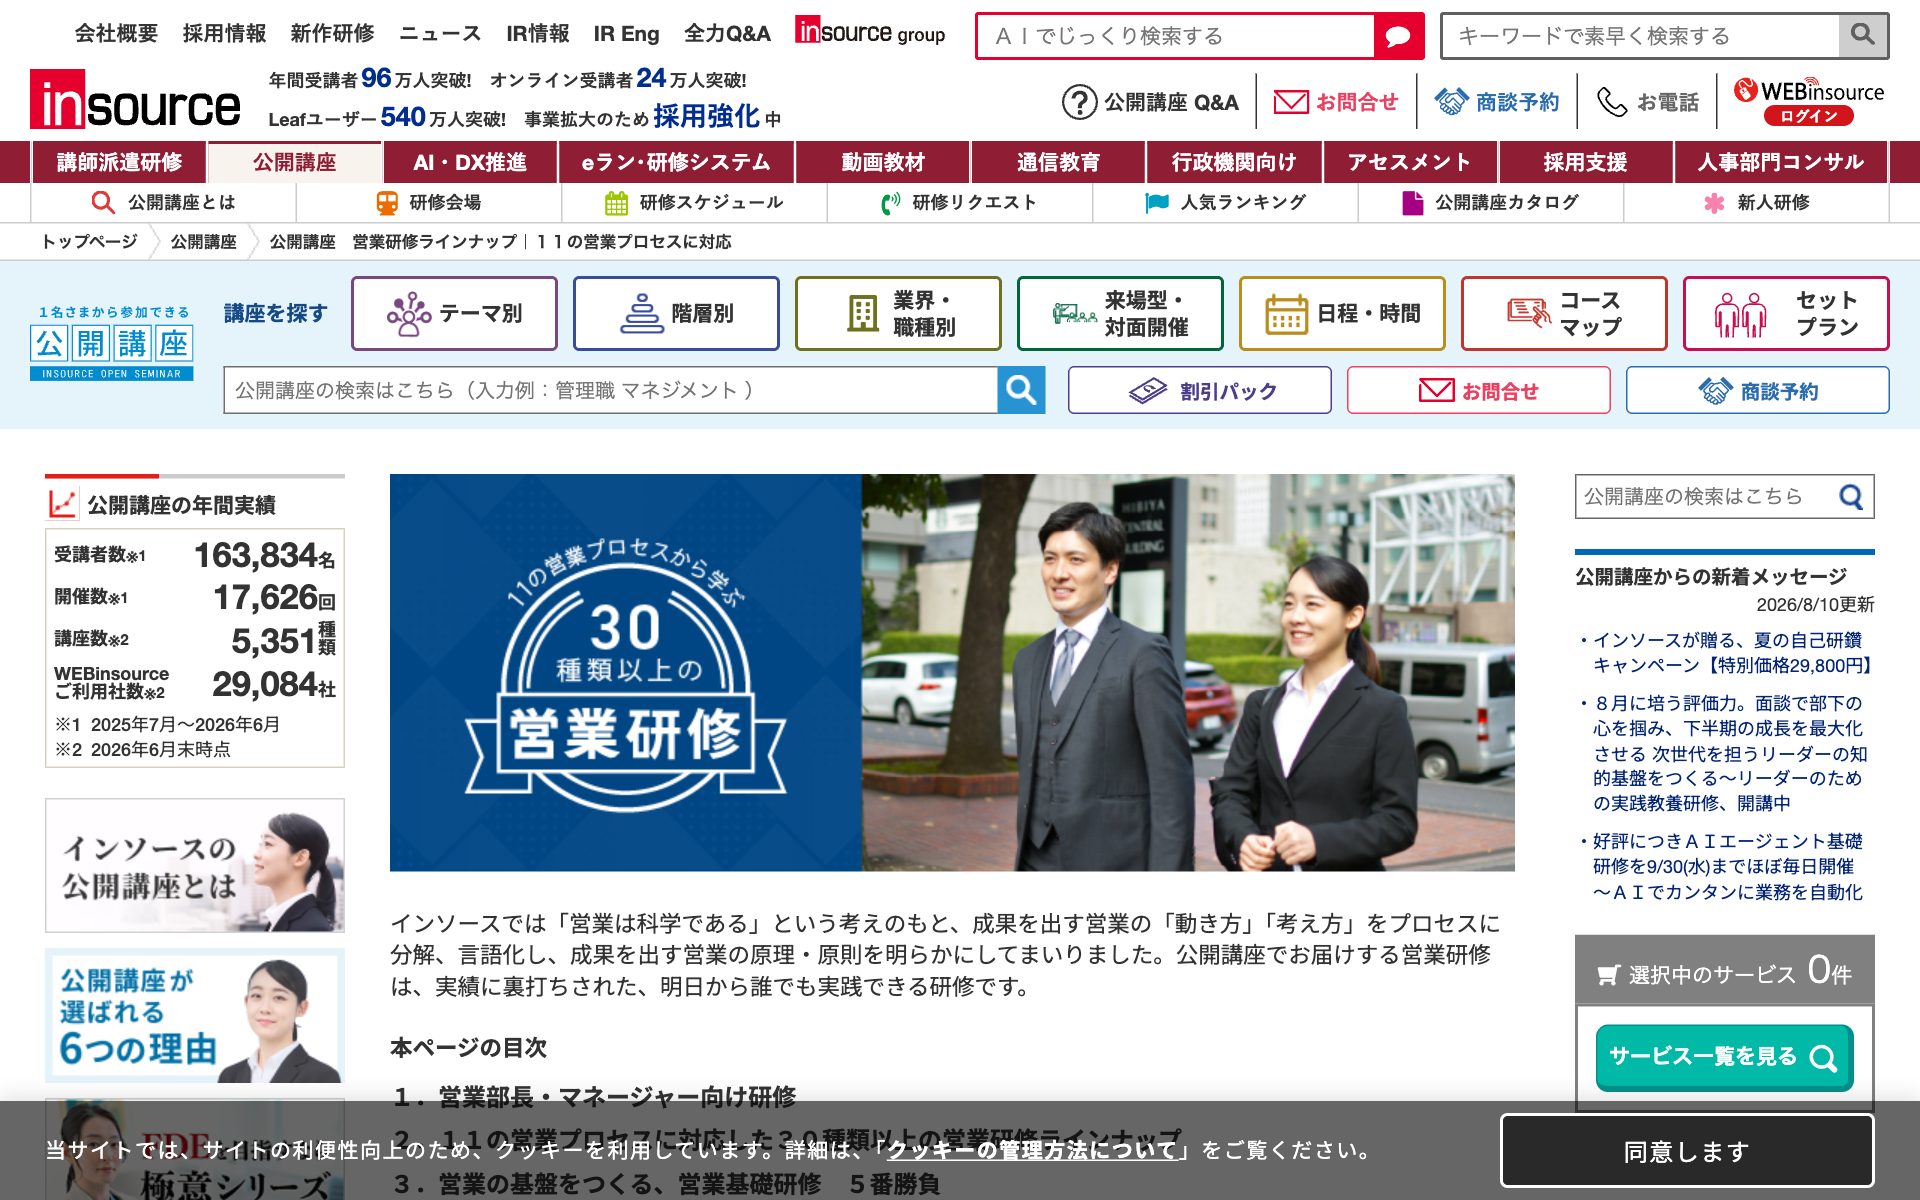Viewport: 1920px width, 1200px height.
Task: Open the AIエージェント基礎研修 message link
Action: click(x=1727, y=867)
